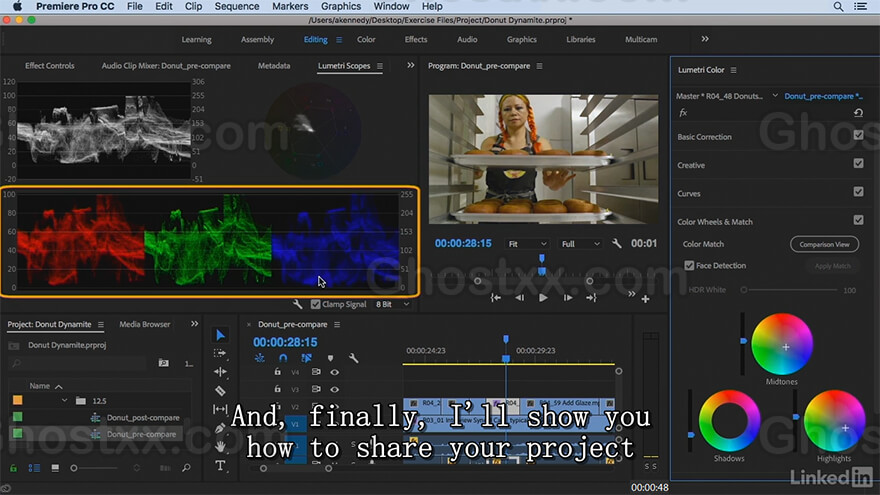Screen dimensions: 880x495
Task: Select Donut_post-compare sequence in project
Action: [x=143, y=418]
